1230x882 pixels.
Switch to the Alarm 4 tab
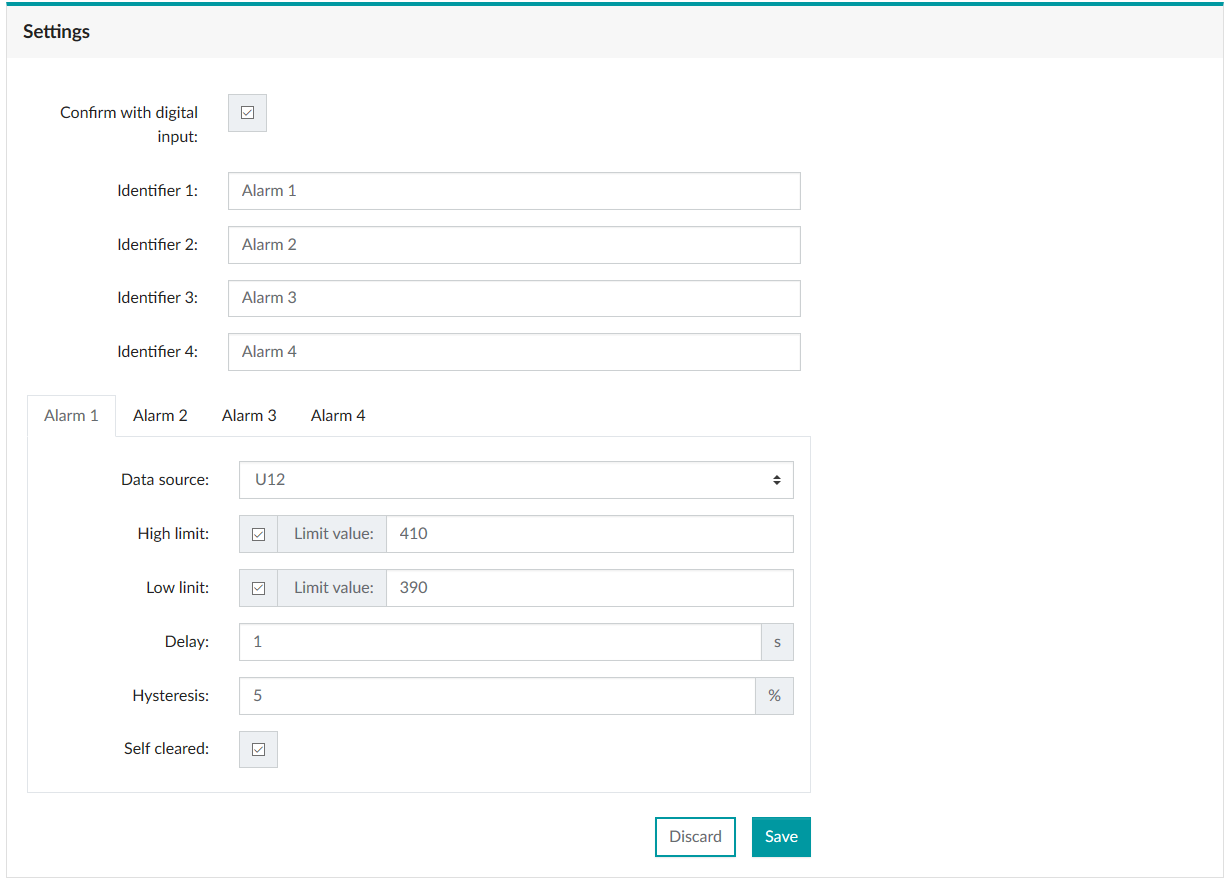click(x=338, y=415)
